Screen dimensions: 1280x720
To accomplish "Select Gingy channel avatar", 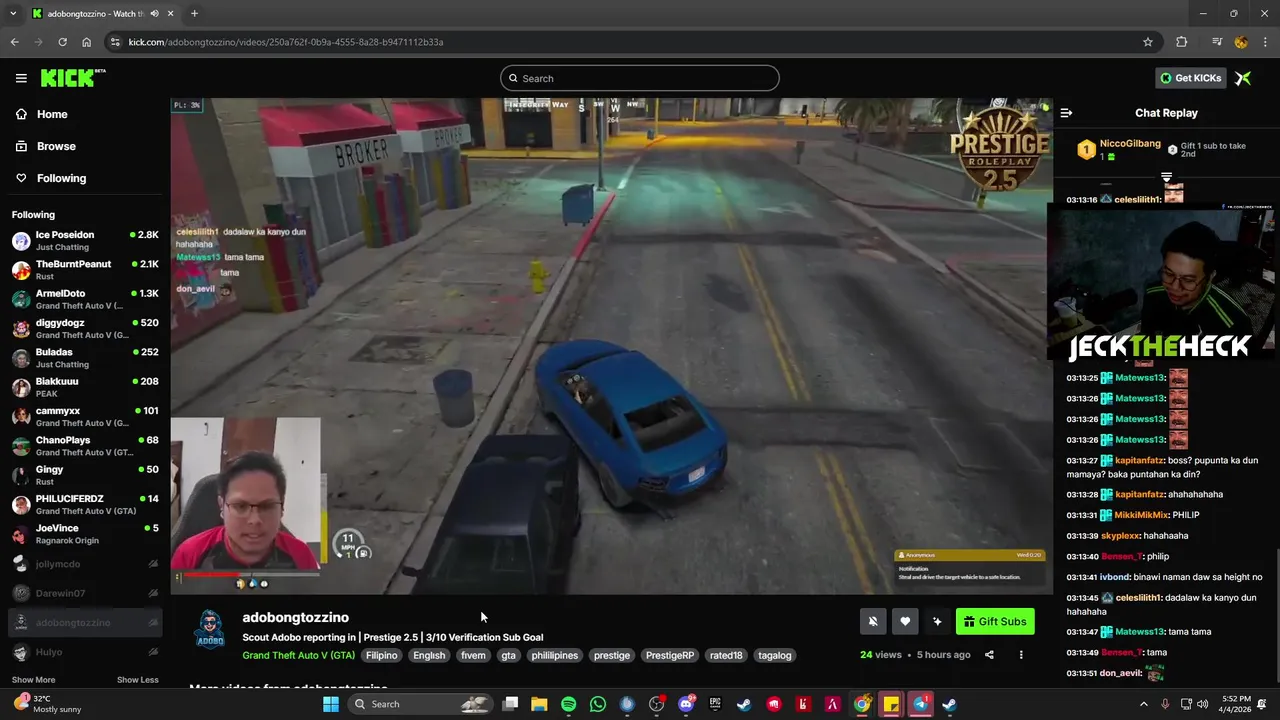I will (21, 475).
